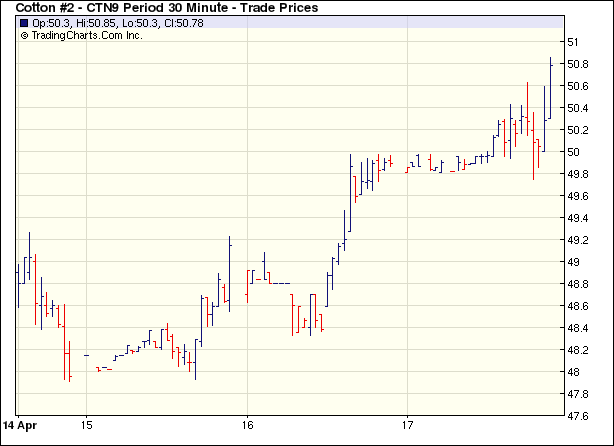Click the 50 price axis label
Viewport: 614px width, 446px height.
[573, 152]
